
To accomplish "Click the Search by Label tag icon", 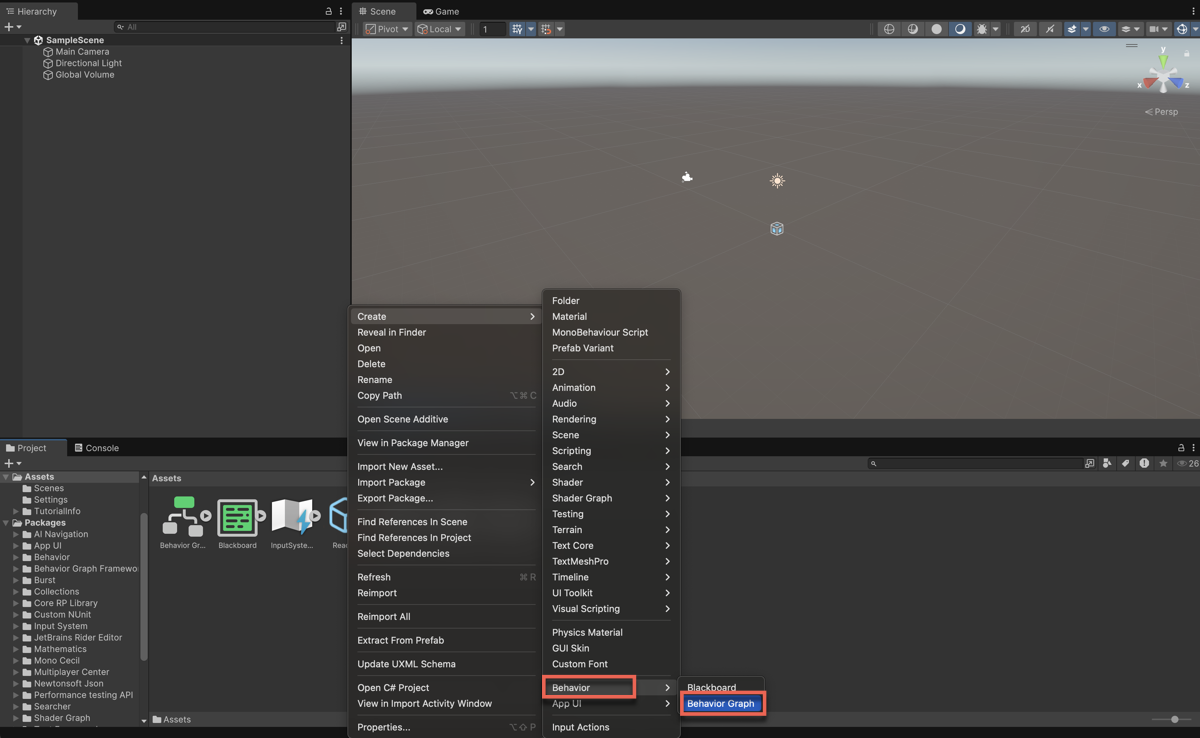I will [1126, 463].
